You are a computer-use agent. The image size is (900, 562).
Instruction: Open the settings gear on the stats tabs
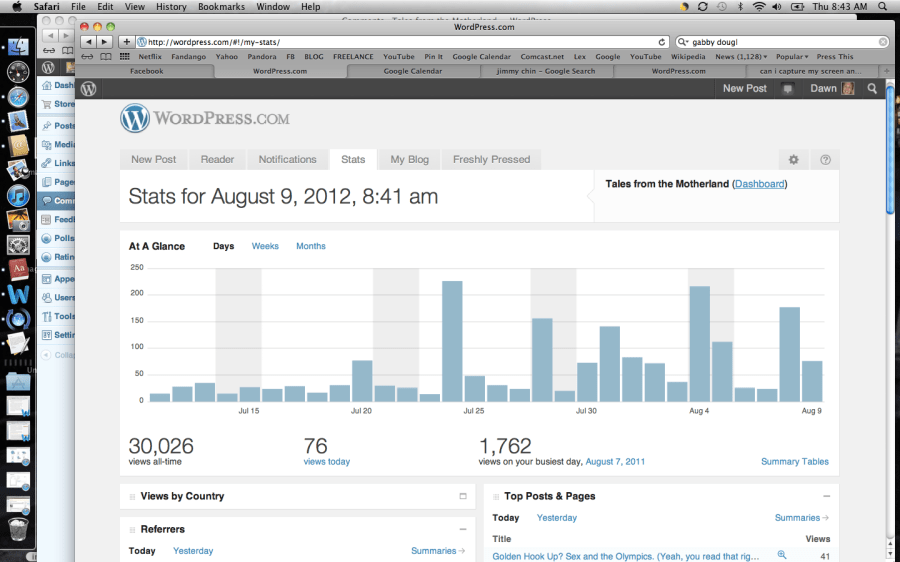pos(794,160)
